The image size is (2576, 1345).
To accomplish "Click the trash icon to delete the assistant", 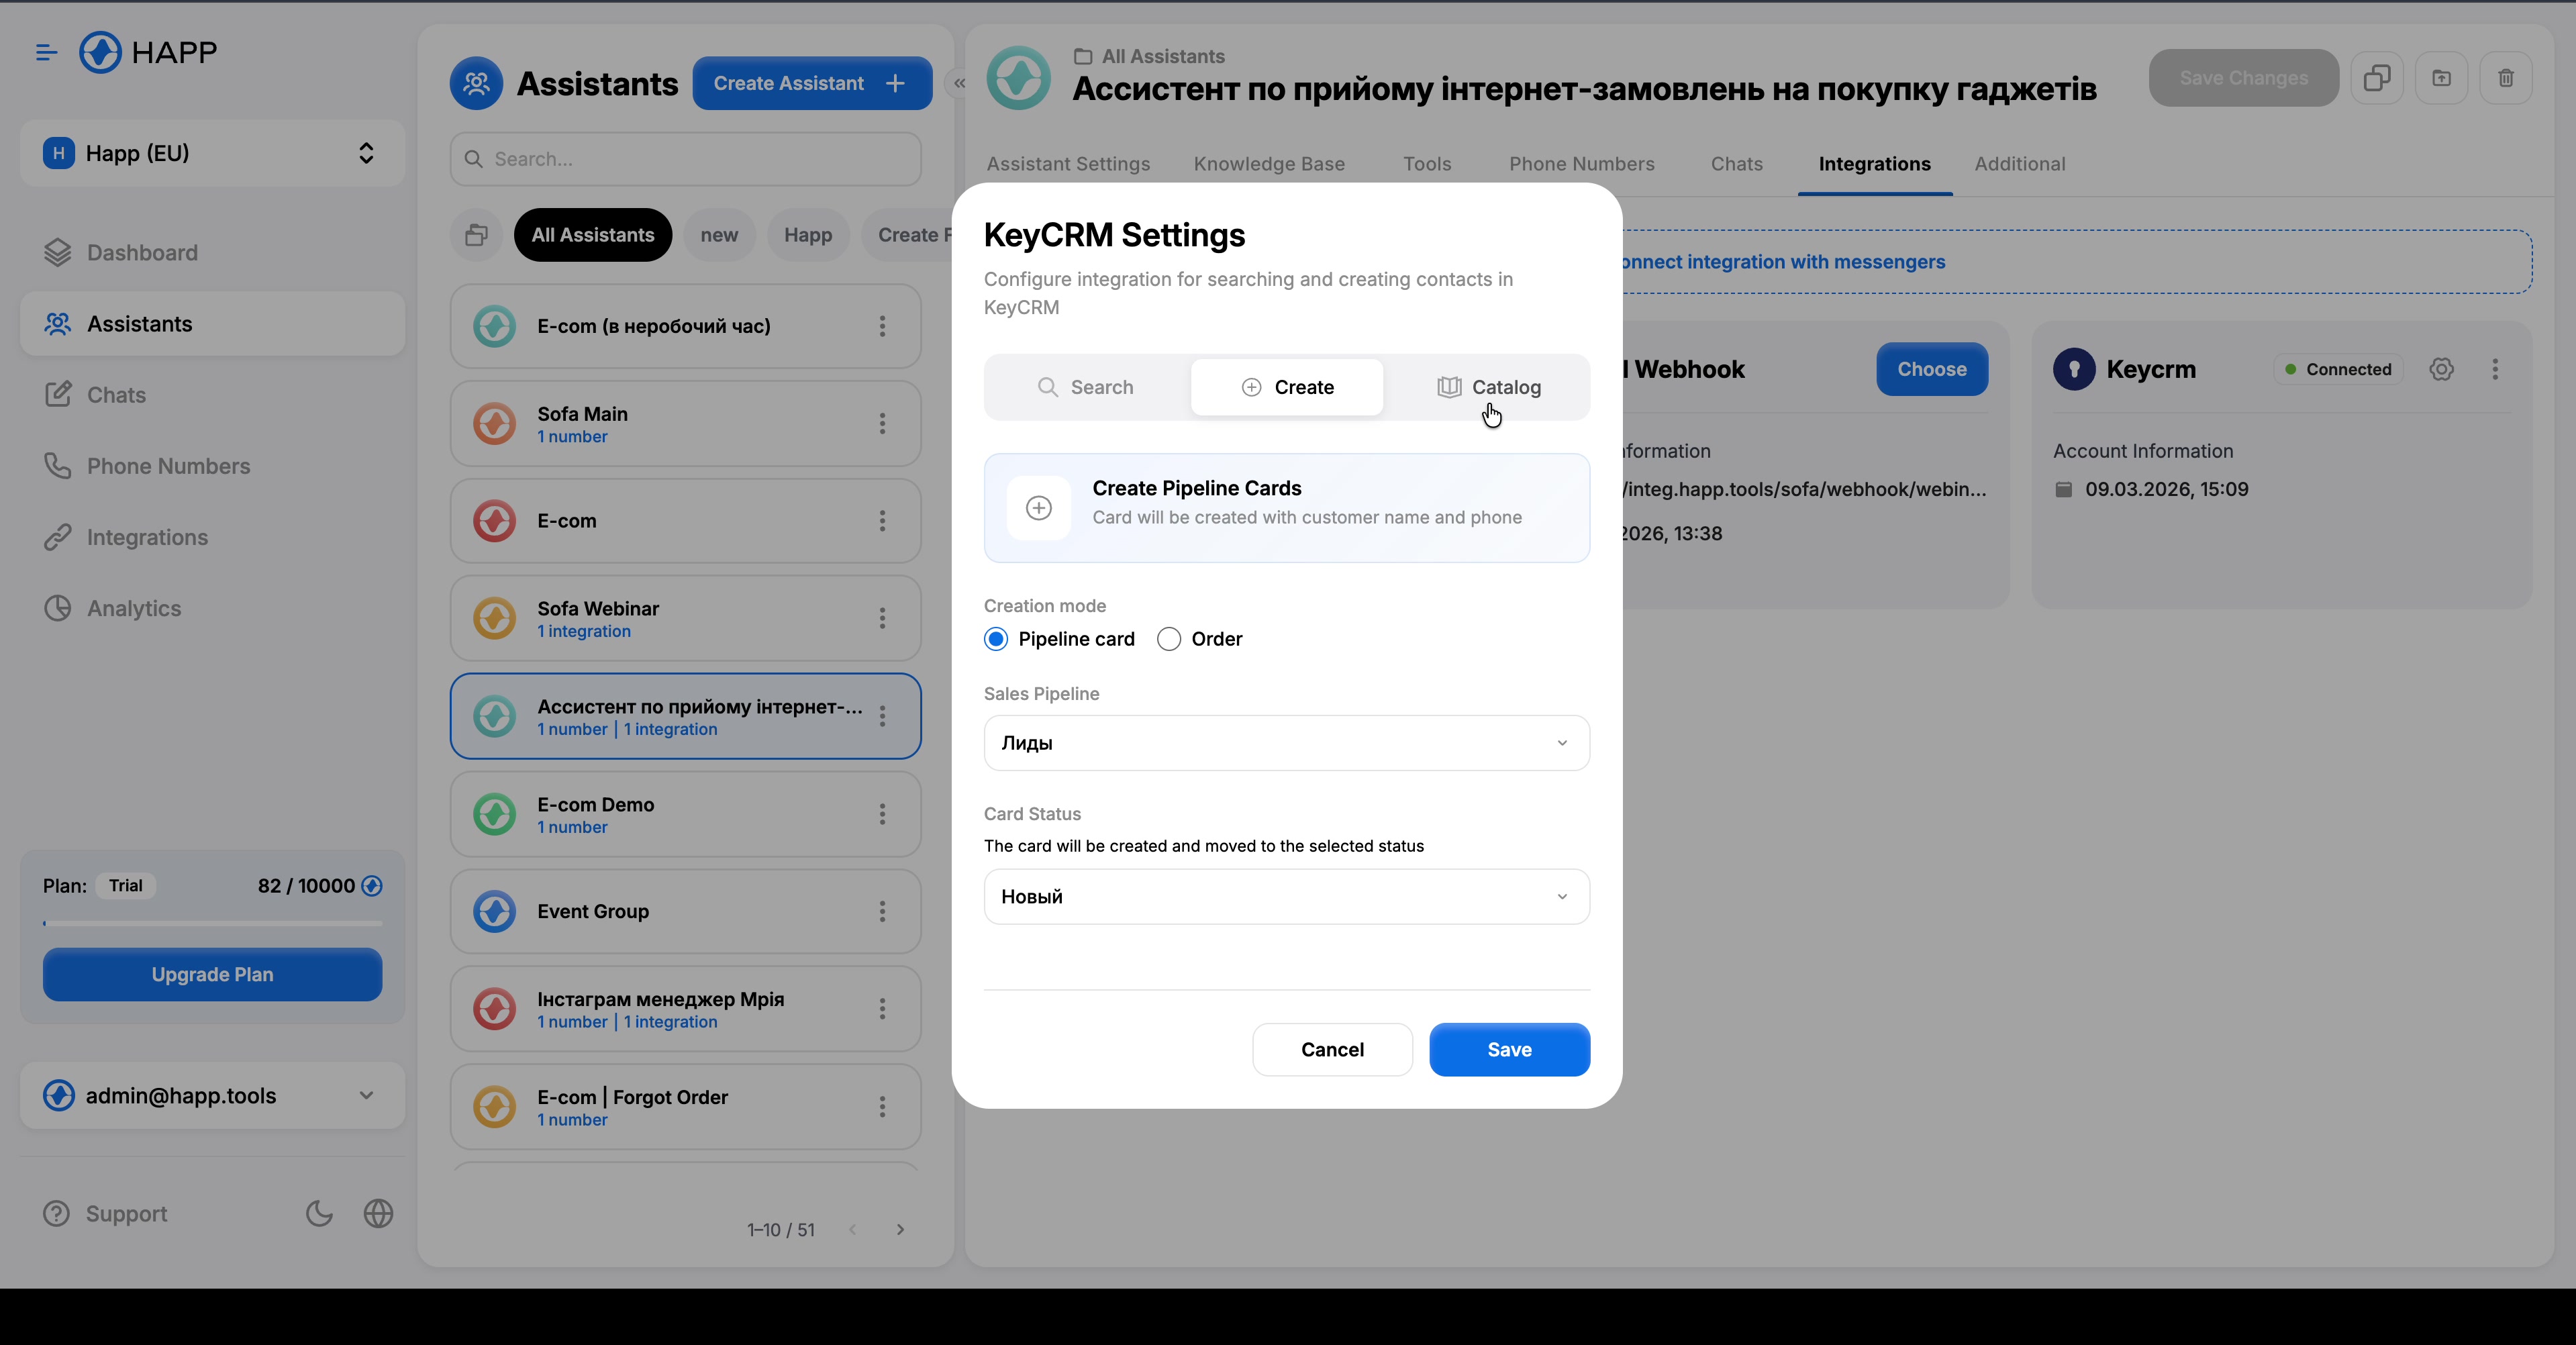I will click(x=2506, y=78).
